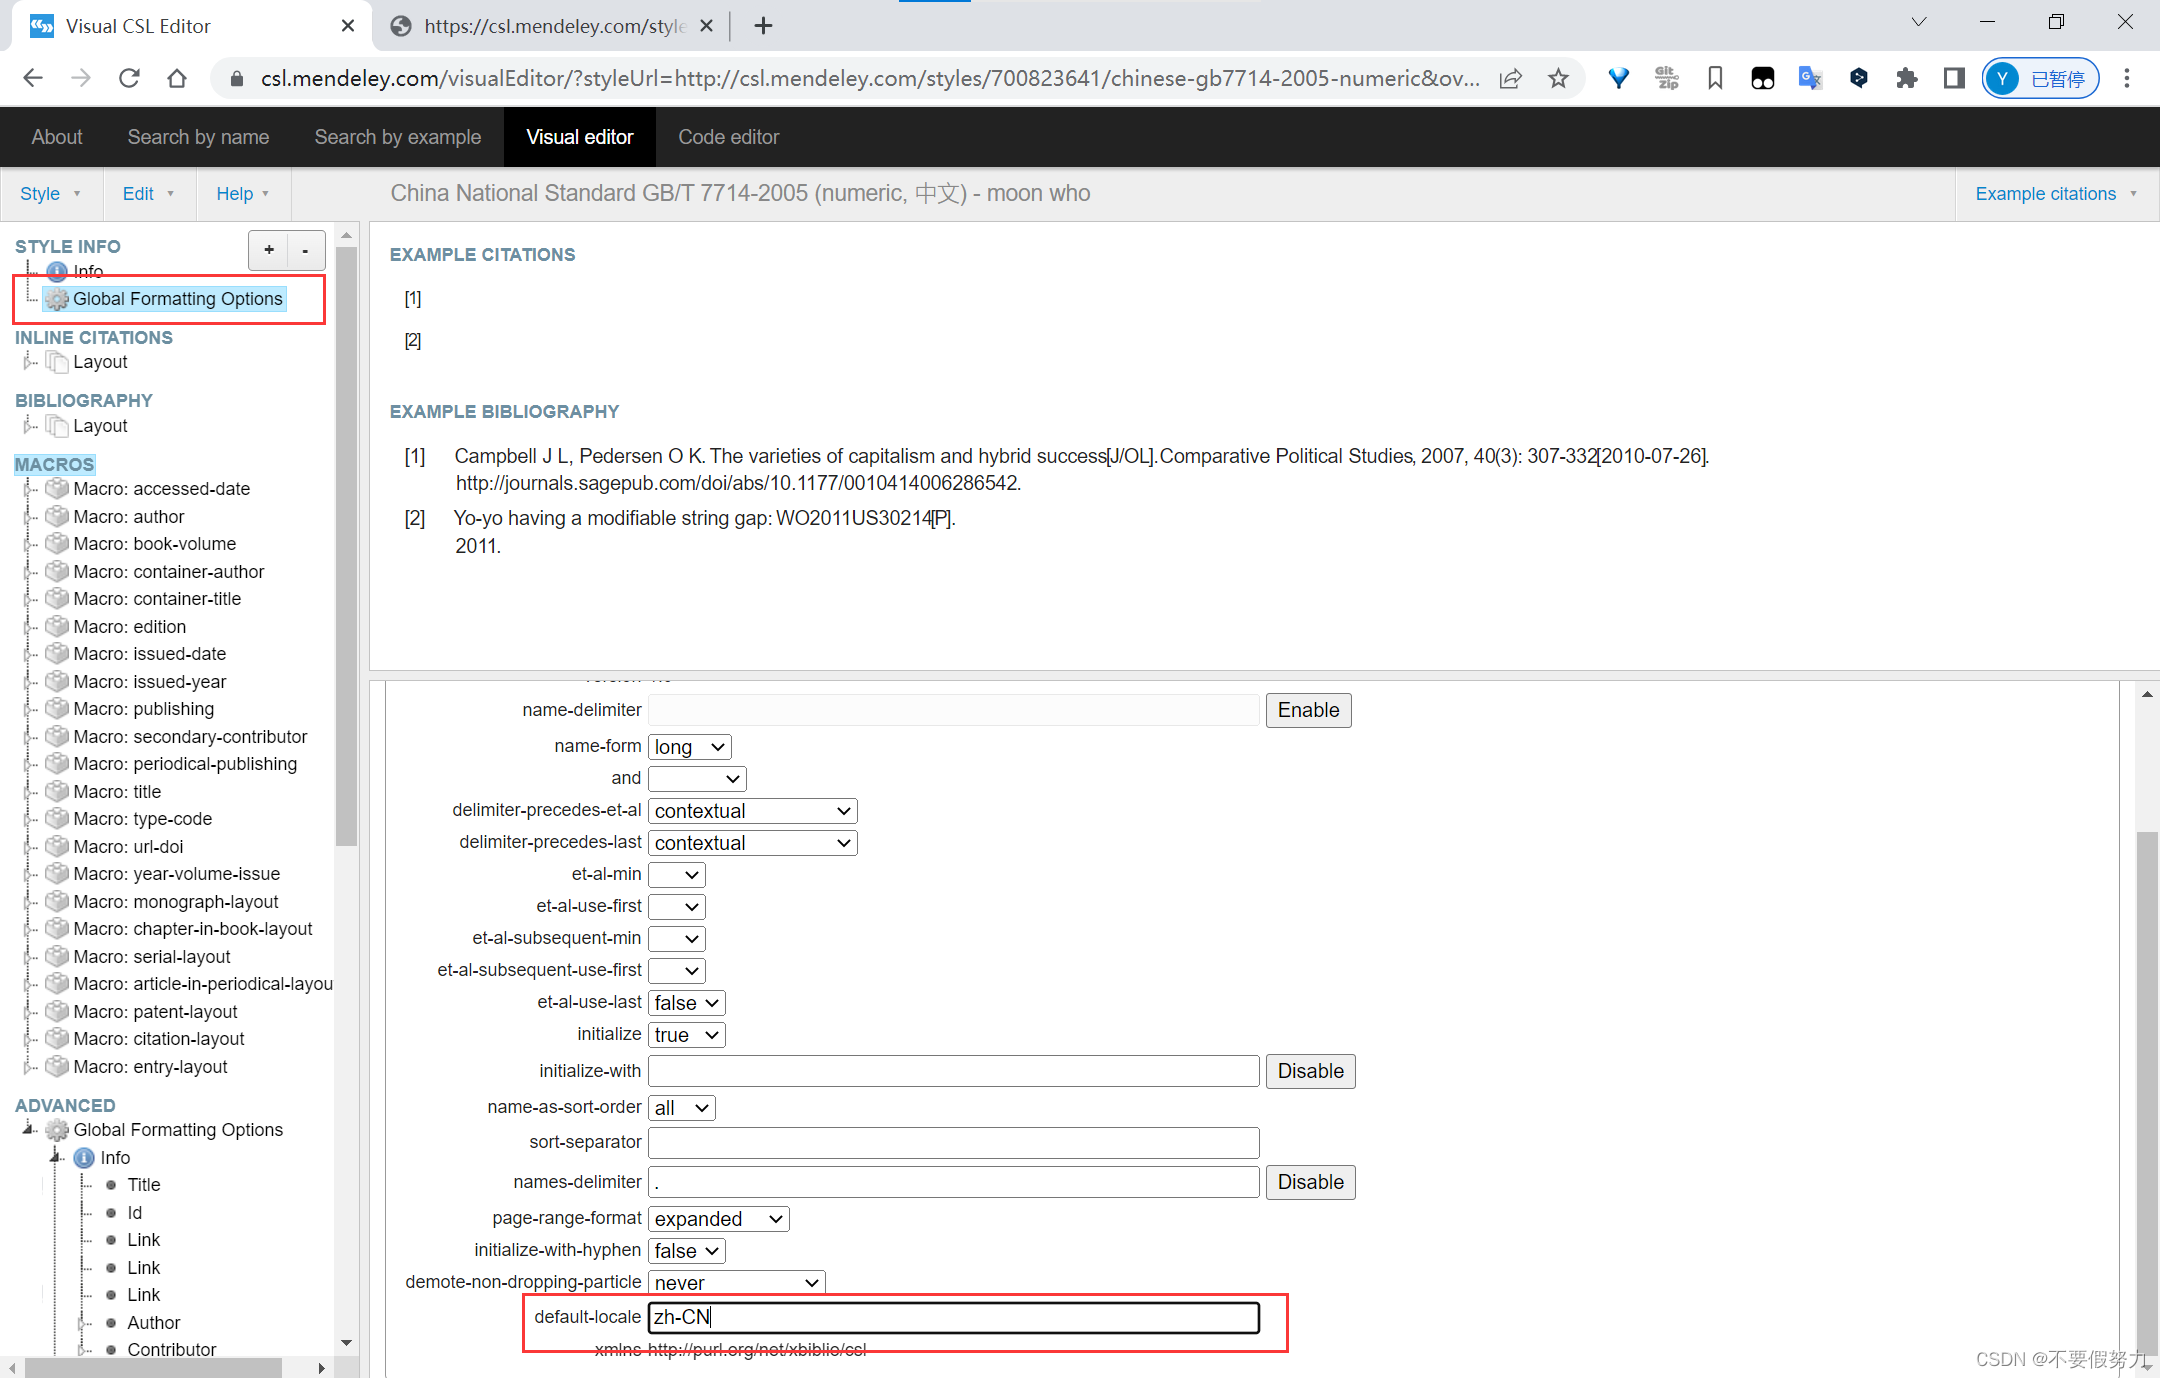Click the expand-all plus icon in tree
The width and height of the screenshot is (2160, 1378).
[x=269, y=250]
